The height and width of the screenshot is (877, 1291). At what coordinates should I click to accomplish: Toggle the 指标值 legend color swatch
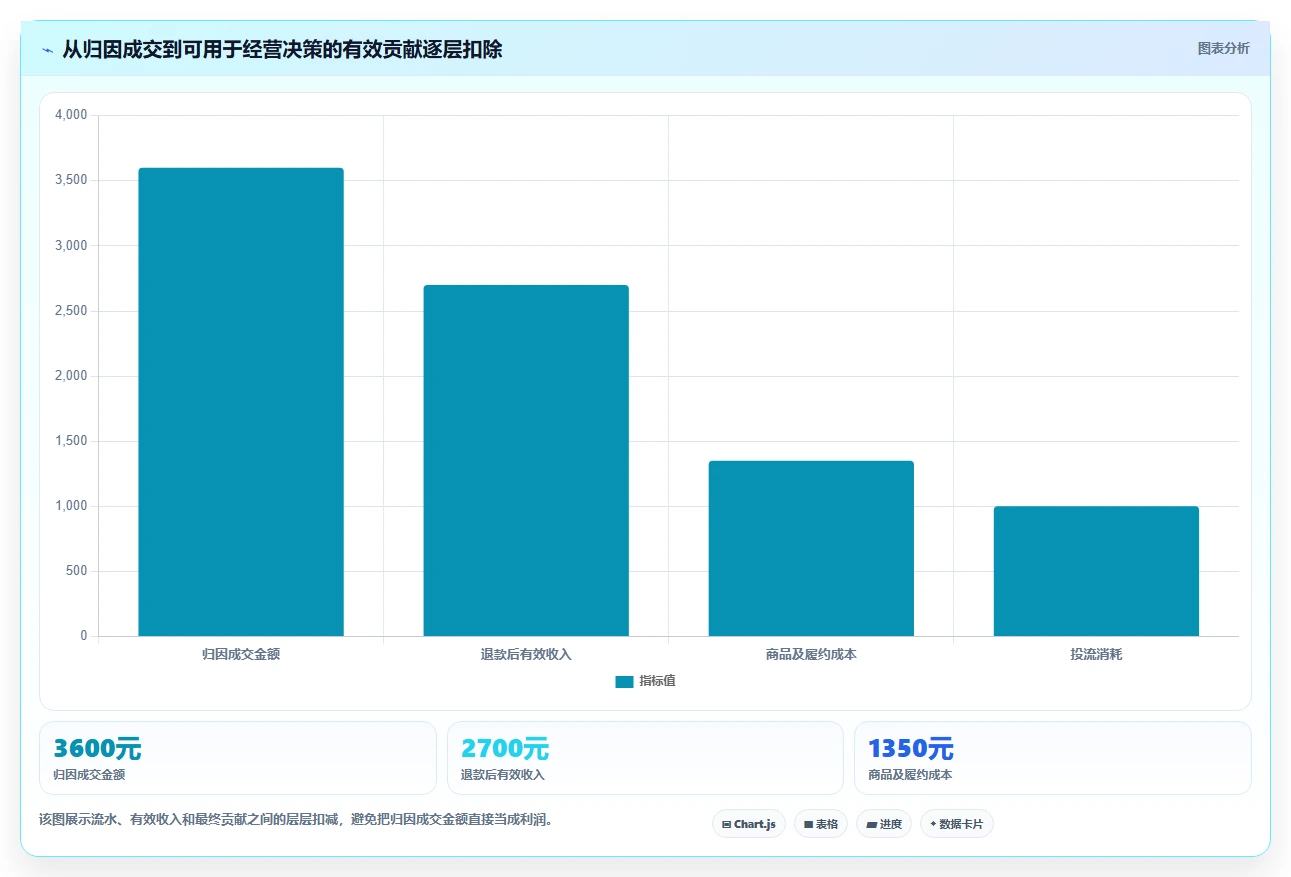coord(624,681)
